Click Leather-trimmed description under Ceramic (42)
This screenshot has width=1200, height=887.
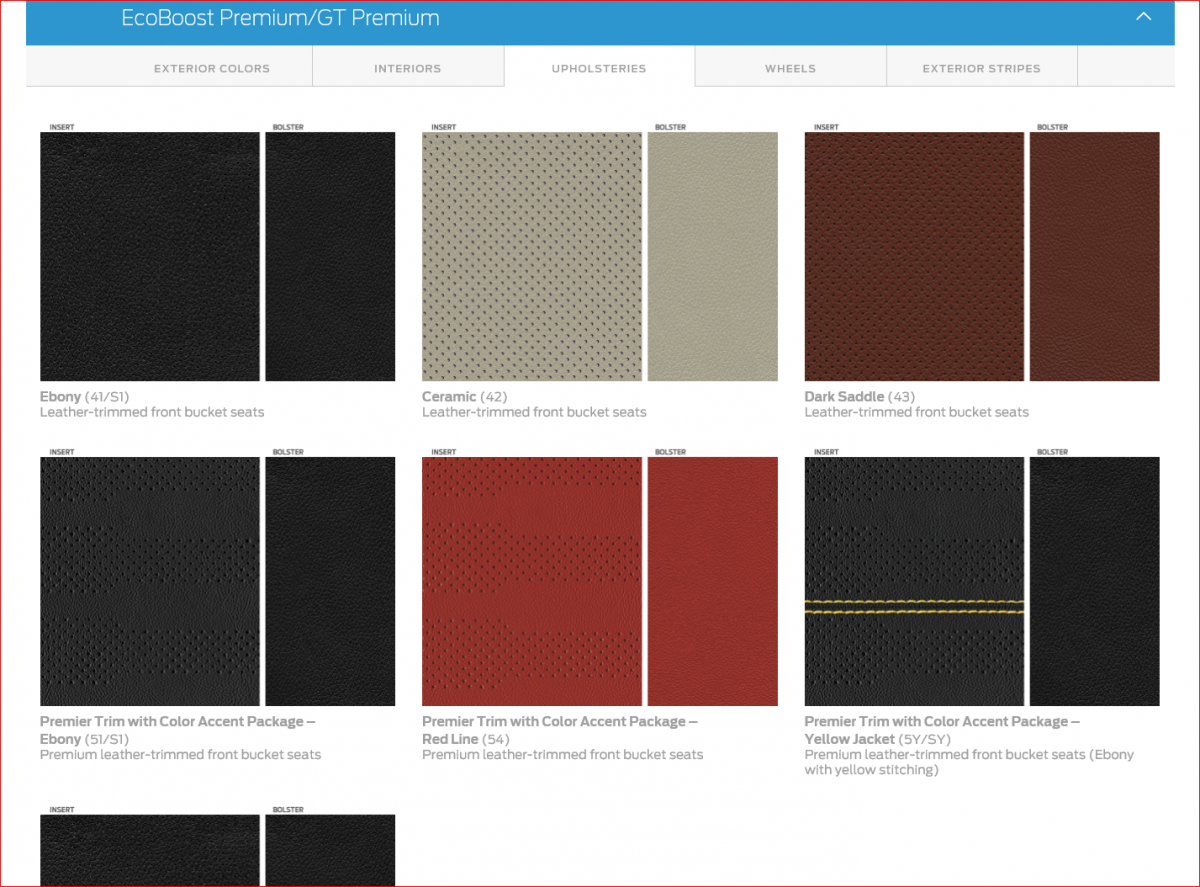point(534,412)
